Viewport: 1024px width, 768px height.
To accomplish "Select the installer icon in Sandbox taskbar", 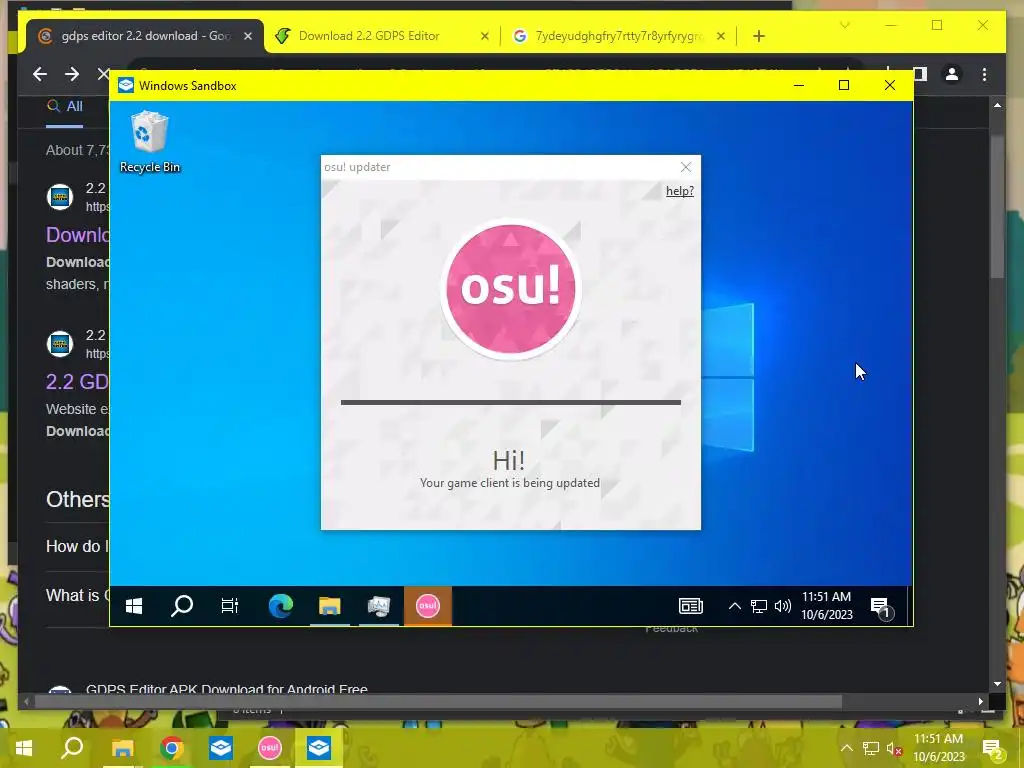I will pyautogui.click(x=379, y=606).
